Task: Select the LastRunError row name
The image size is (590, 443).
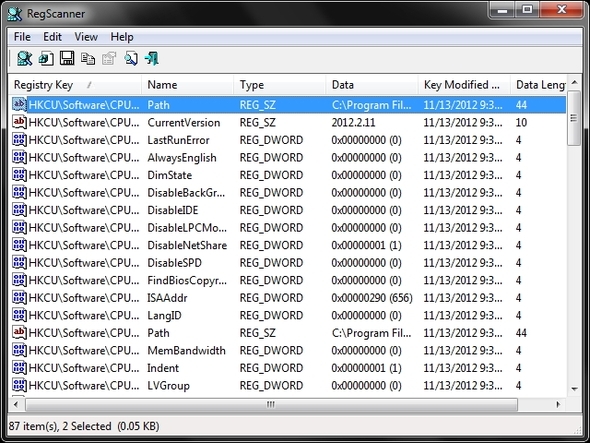Action: 178,140
